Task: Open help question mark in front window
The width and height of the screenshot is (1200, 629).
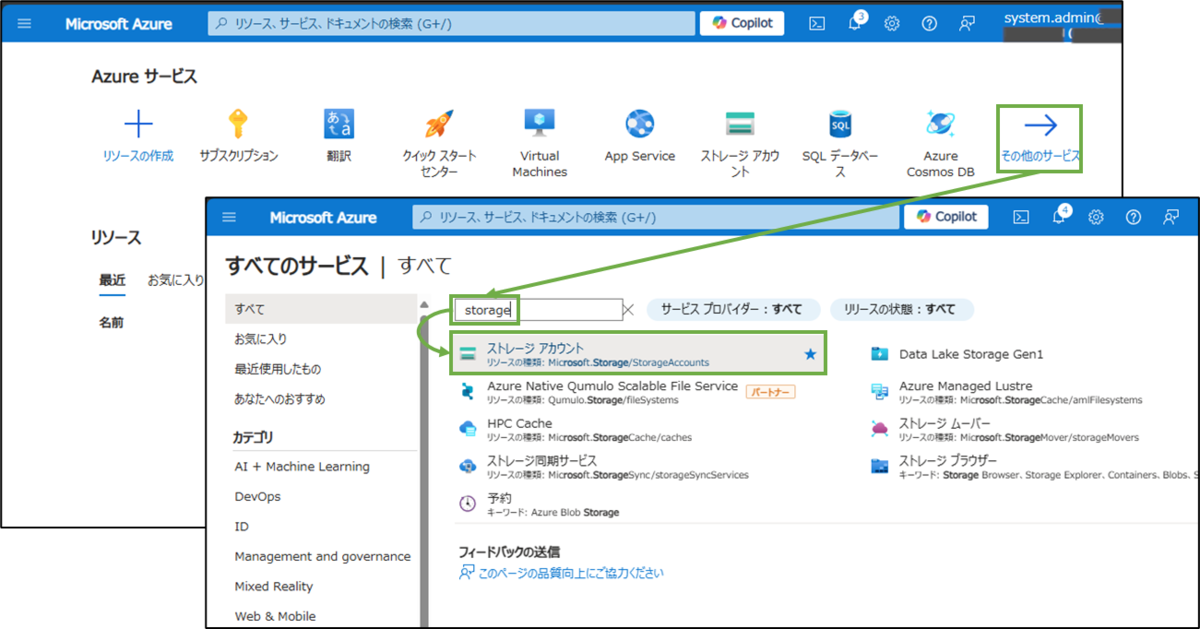Action: pyautogui.click(x=1133, y=217)
